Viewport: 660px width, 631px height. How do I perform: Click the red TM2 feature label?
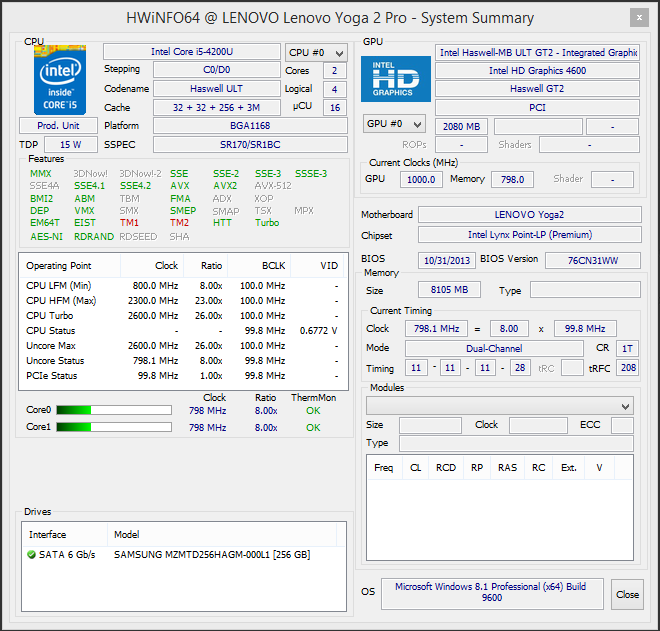coord(179,222)
